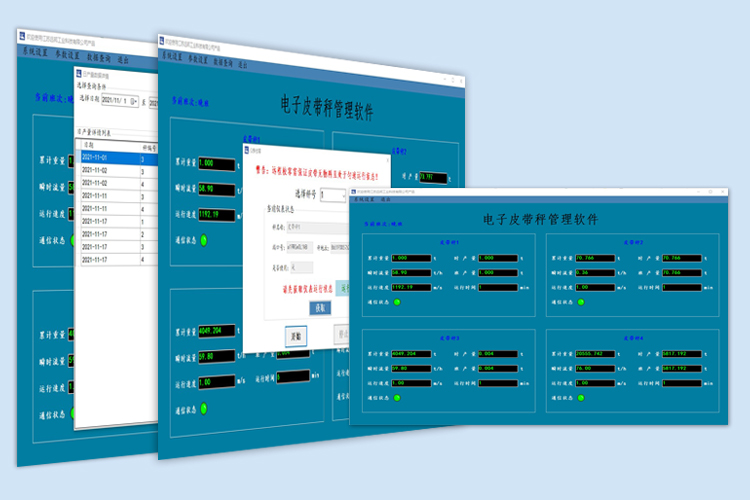Click 皮带秤3 green 通信状态 indicator in front window
Screen dimensions: 750x500
[397, 397]
